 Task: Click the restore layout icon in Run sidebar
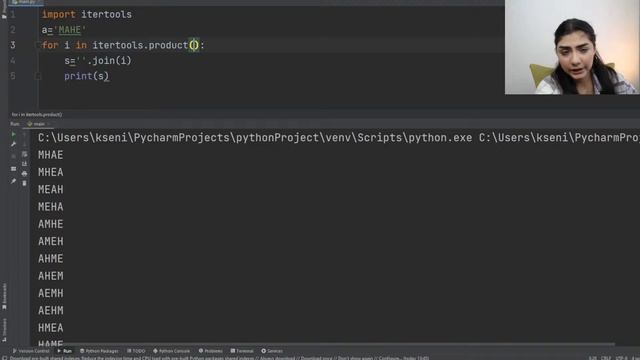point(13,169)
